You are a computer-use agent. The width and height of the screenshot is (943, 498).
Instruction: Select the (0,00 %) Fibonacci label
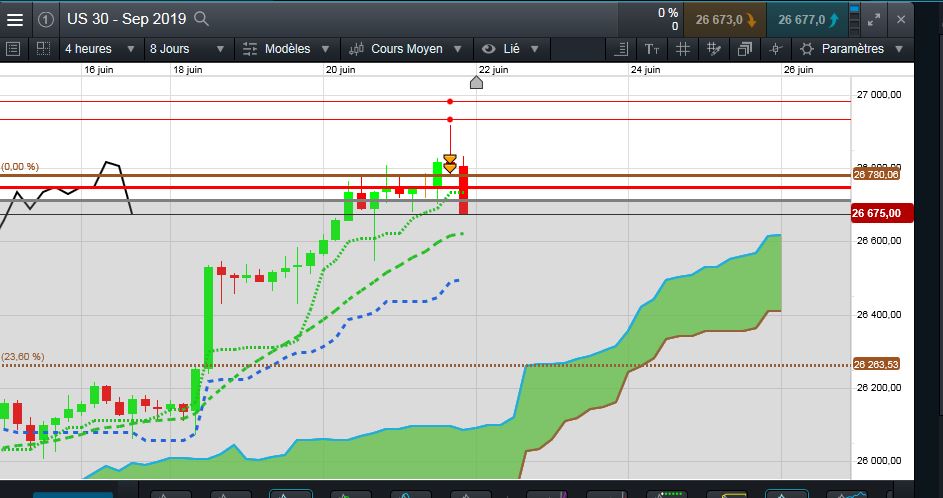click(20, 167)
